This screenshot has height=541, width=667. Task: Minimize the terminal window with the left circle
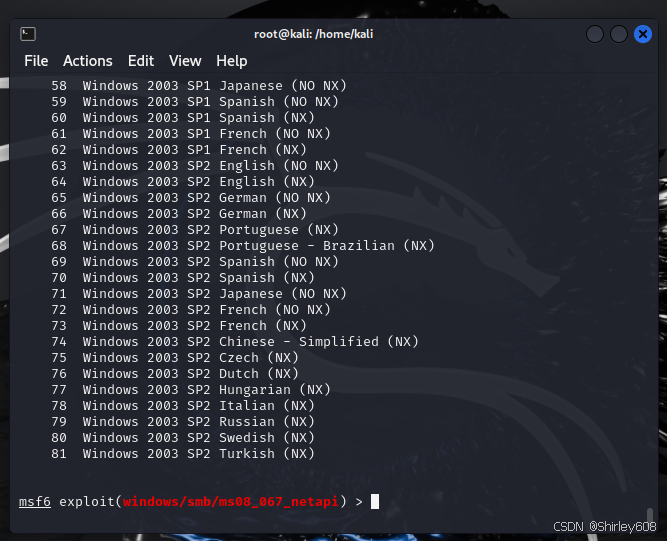(x=595, y=34)
